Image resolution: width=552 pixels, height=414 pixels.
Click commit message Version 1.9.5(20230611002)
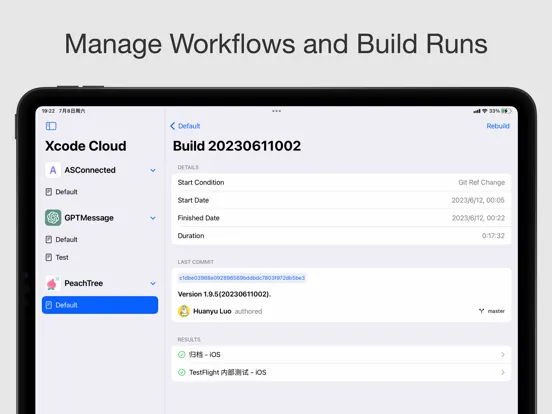click(x=224, y=294)
